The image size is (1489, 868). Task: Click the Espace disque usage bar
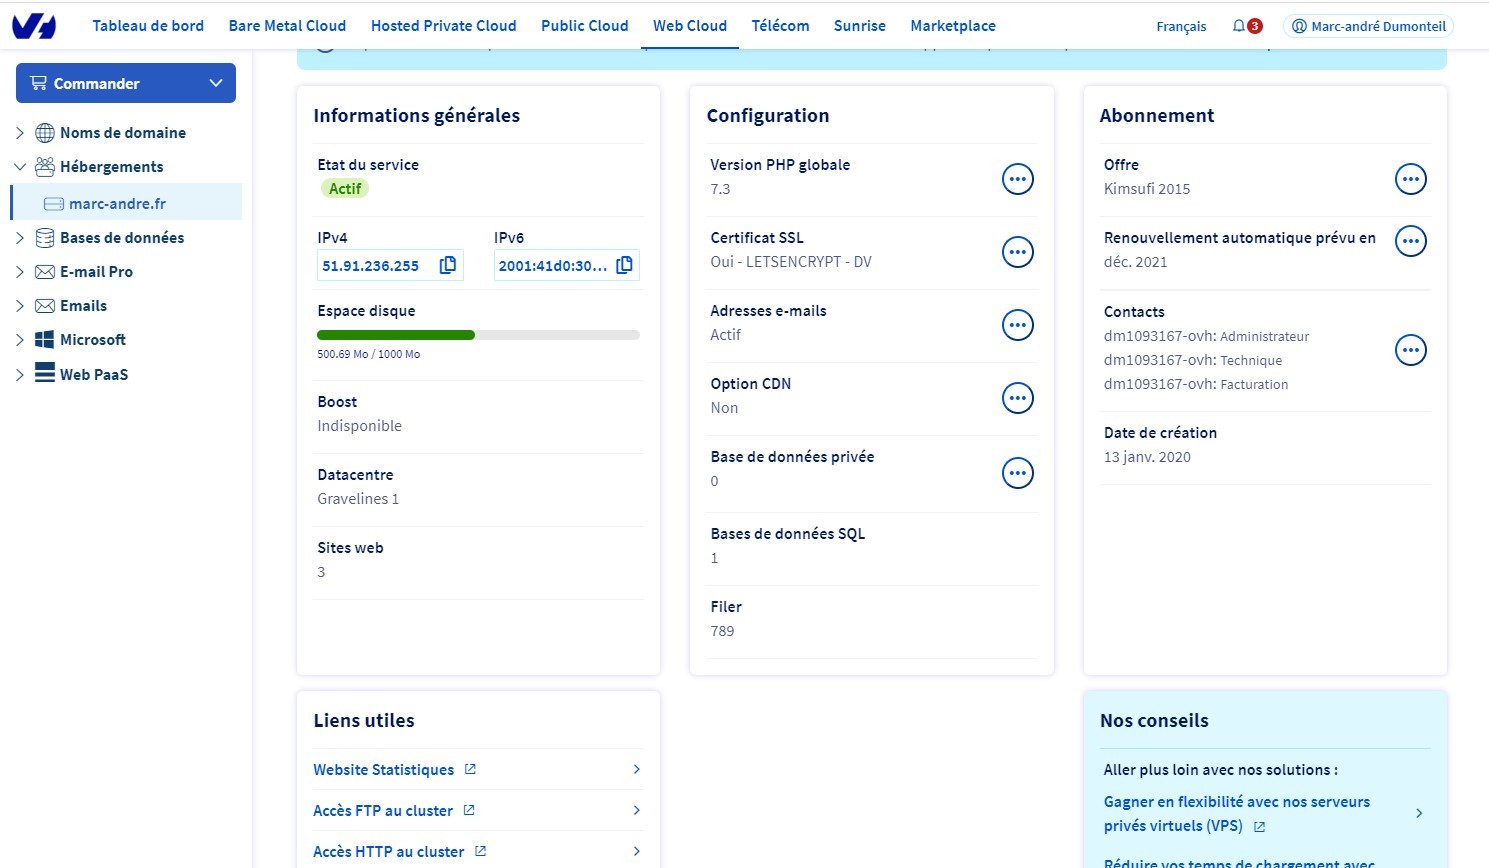point(478,335)
